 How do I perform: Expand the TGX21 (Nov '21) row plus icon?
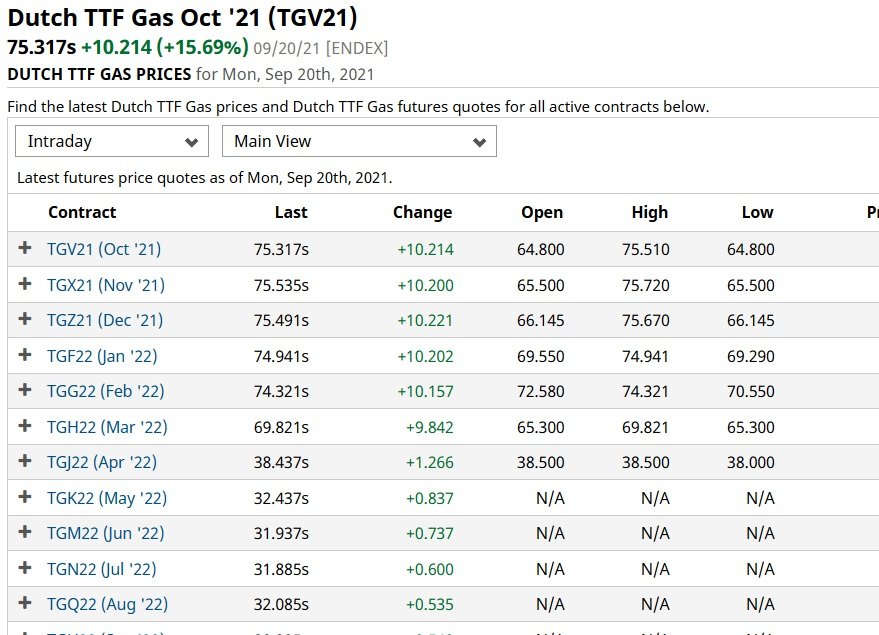coord(25,284)
